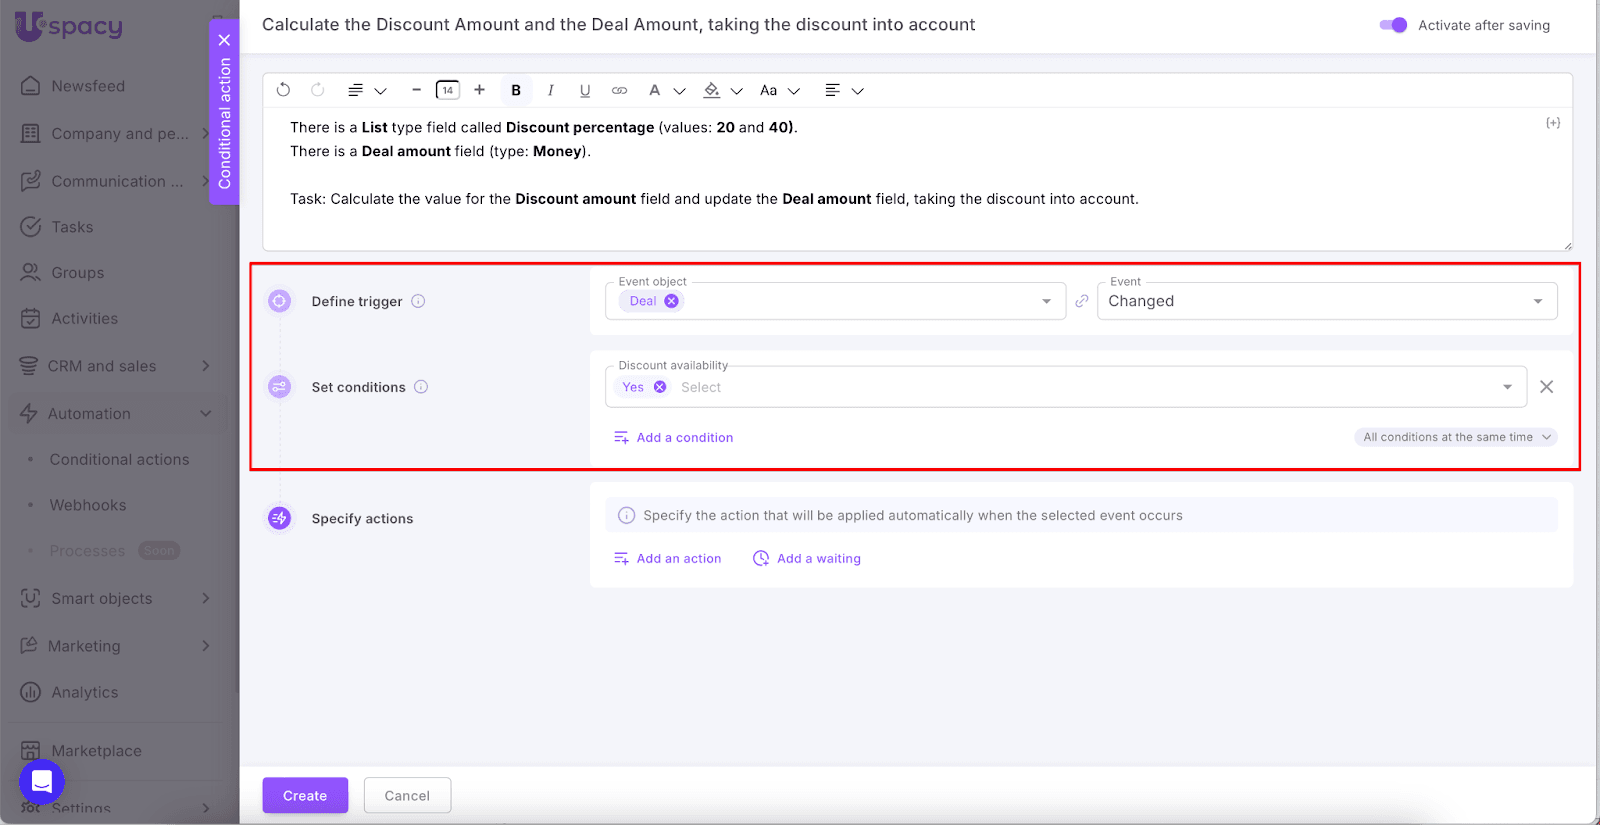The height and width of the screenshot is (825, 1600).
Task: Click the Create button
Action: point(305,795)
